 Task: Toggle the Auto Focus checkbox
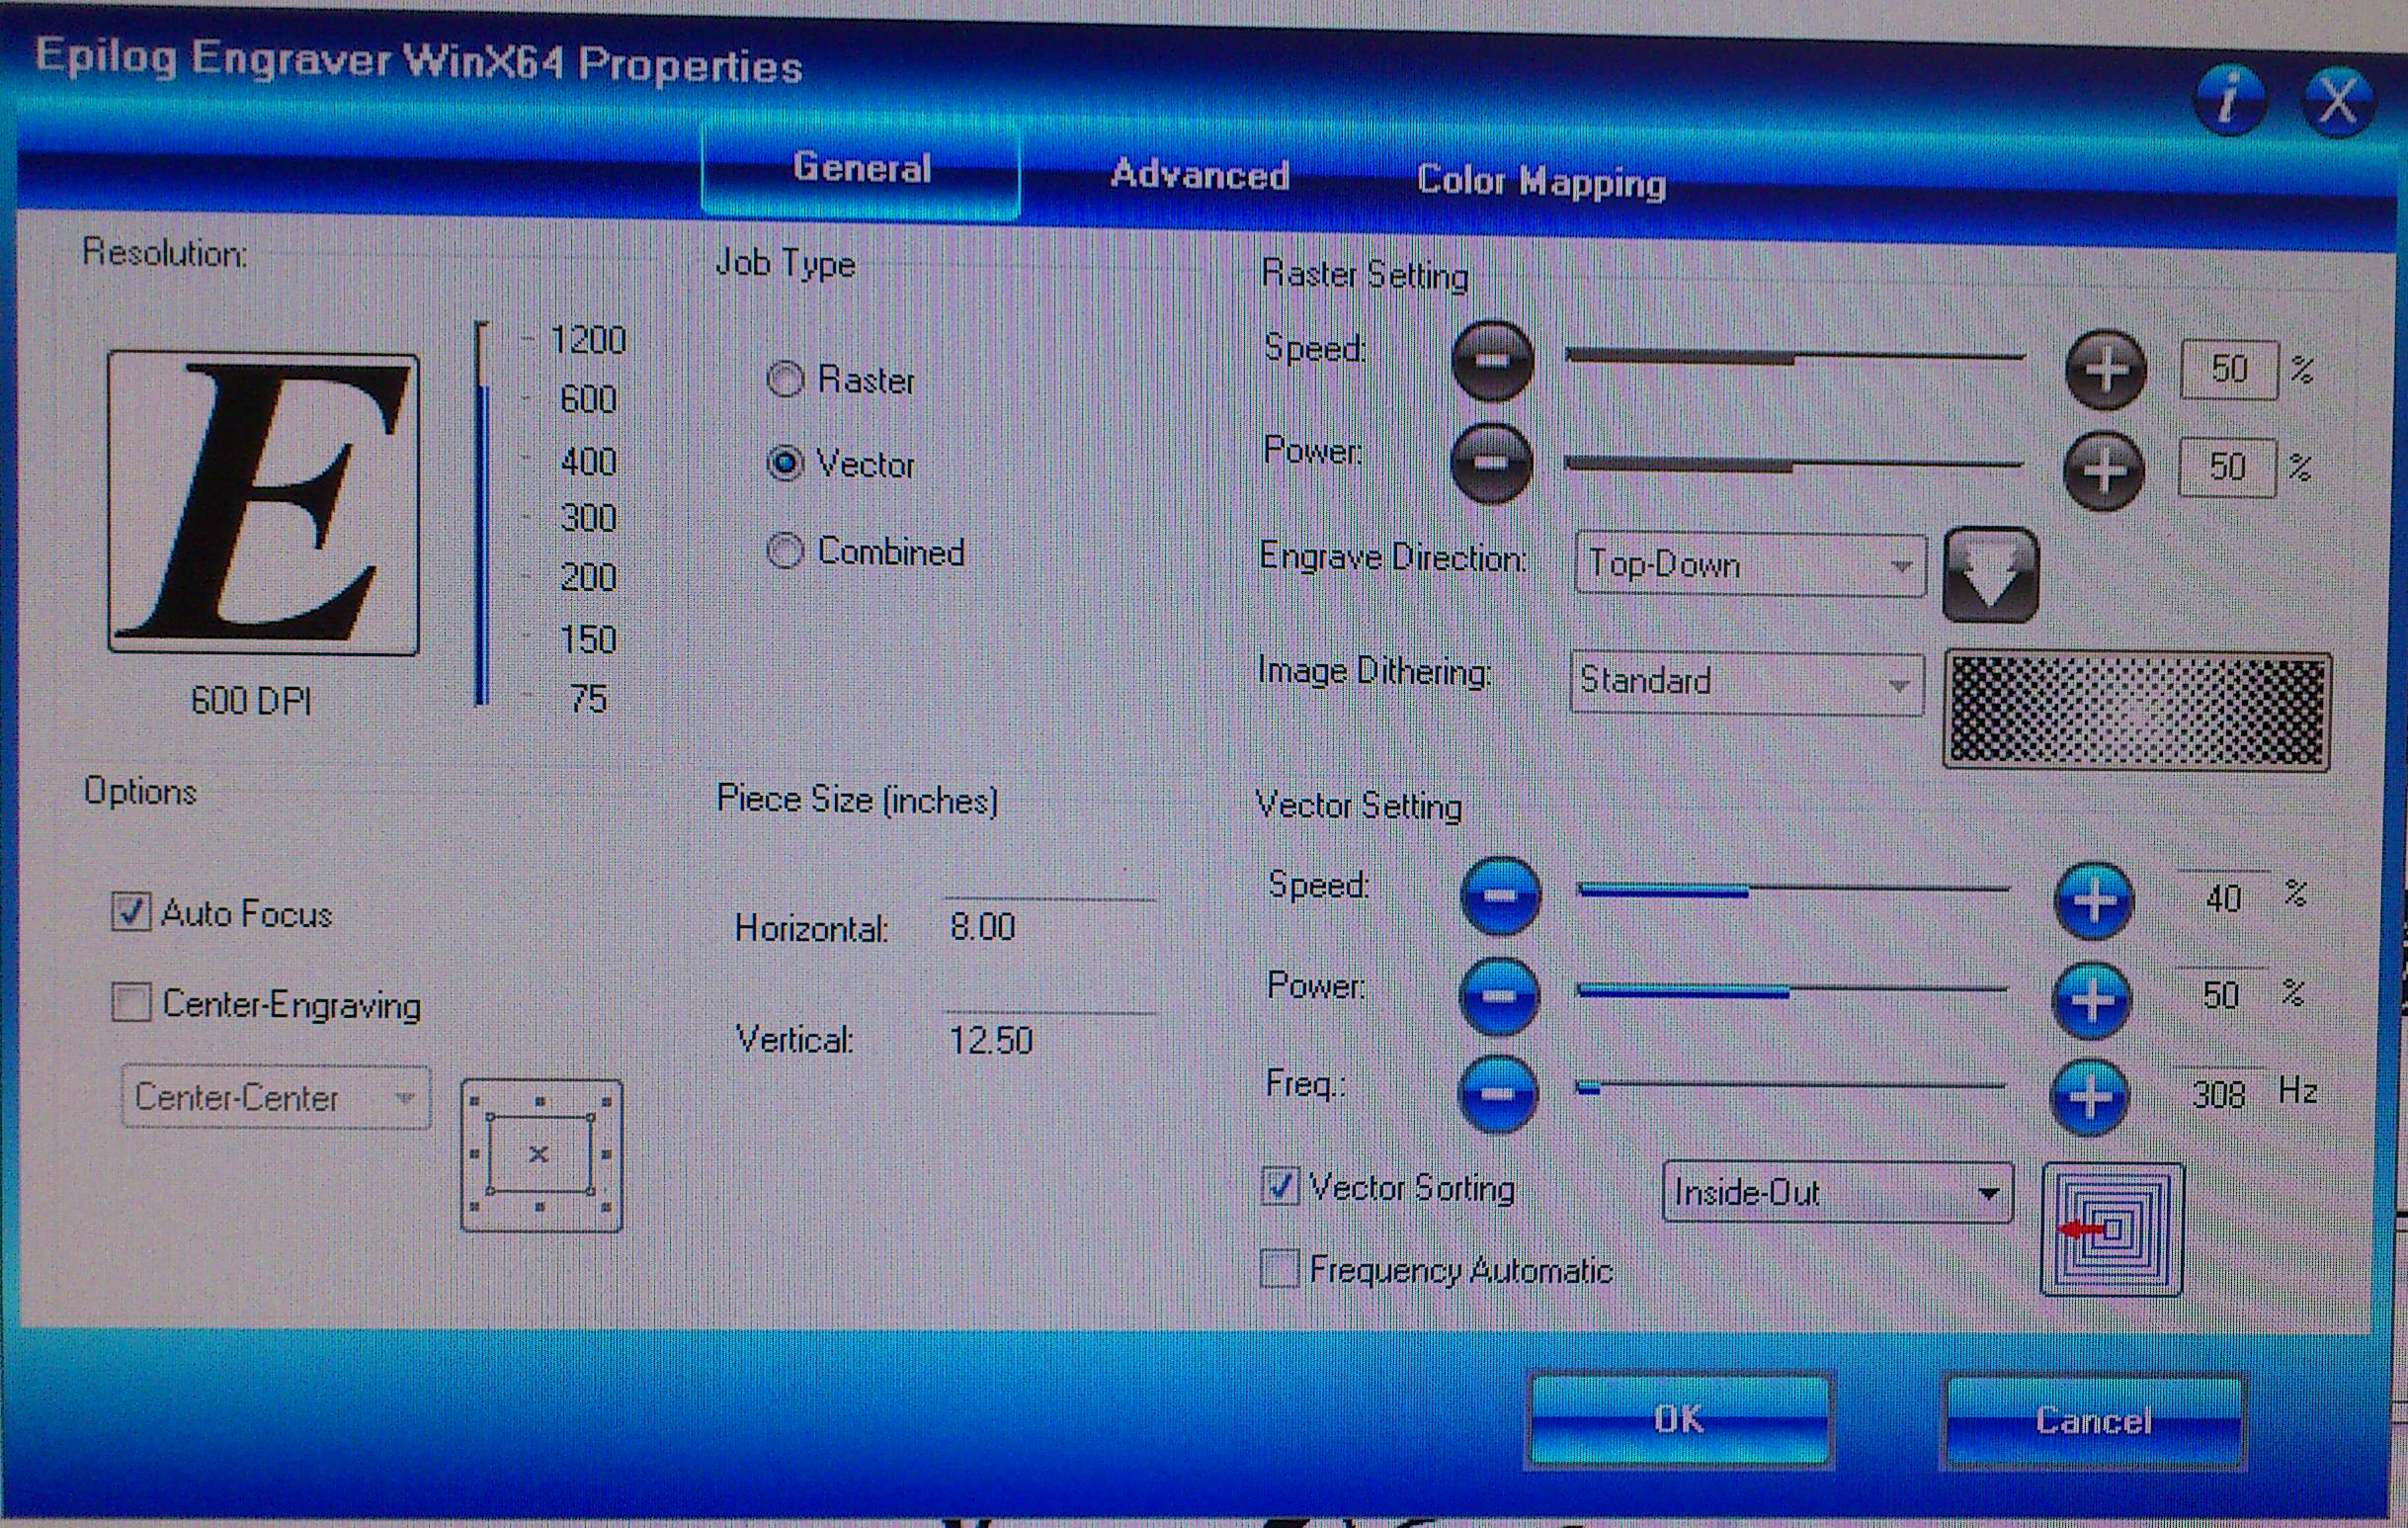pyautogui.click(x=131, y=912)
